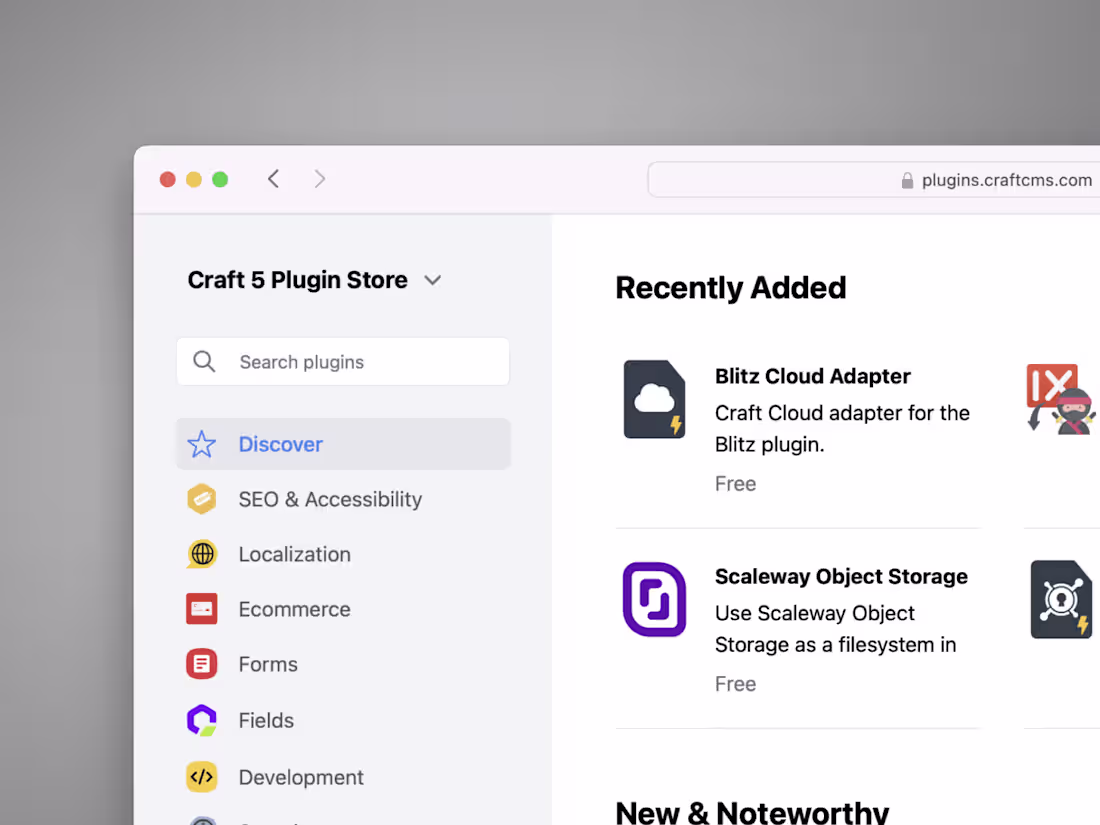This screenshot has height=825, width=1100.
Task: Open the SEO & Accessibility category
Action: pyautogui.click(x=329, y=499)
